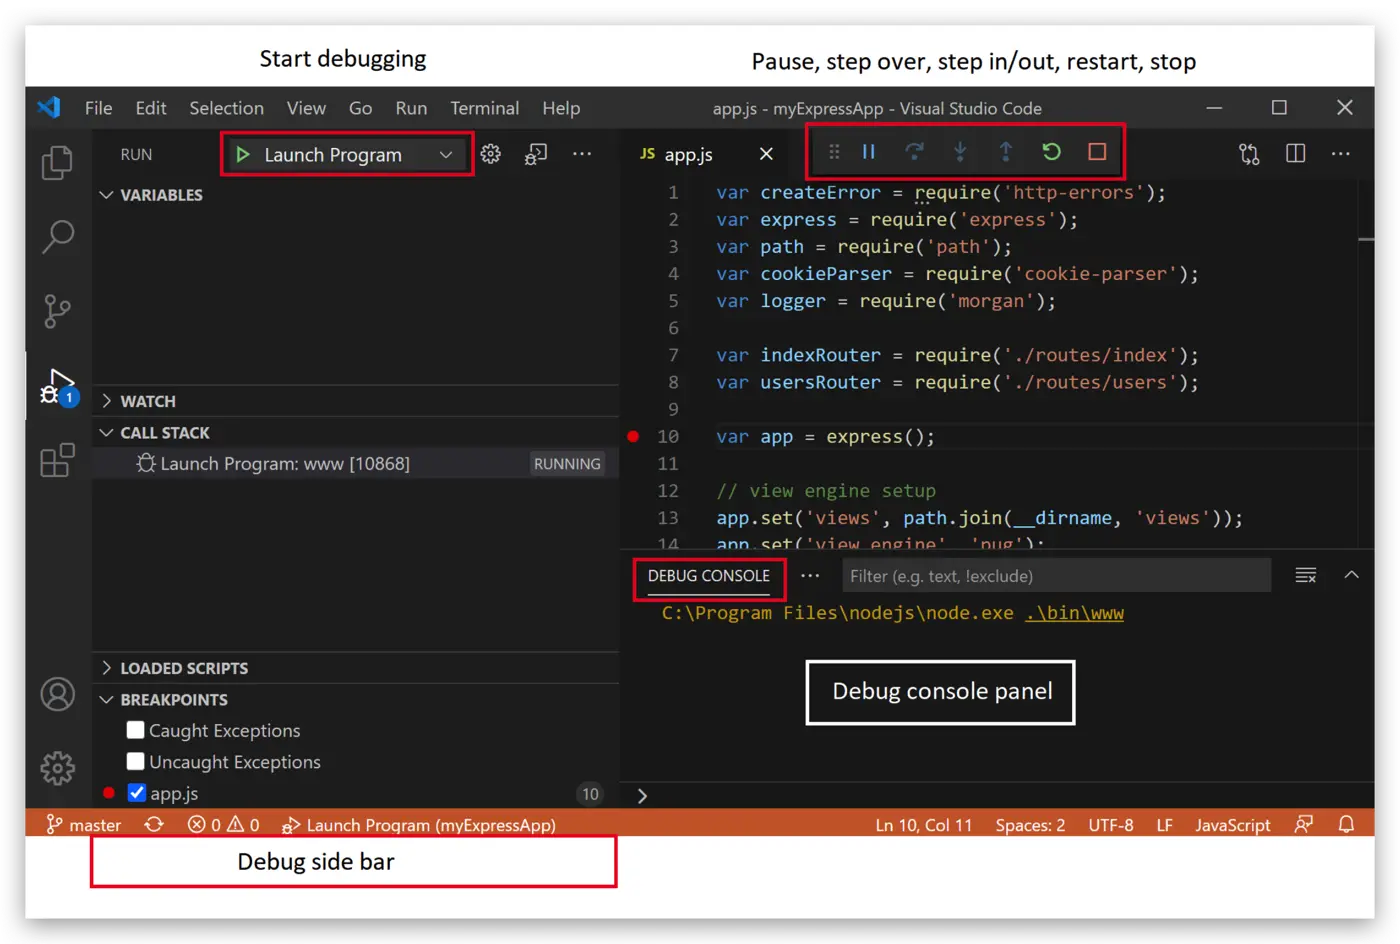Expand the WATCH section
1400x944 pixels.
[x=147, y=401]
